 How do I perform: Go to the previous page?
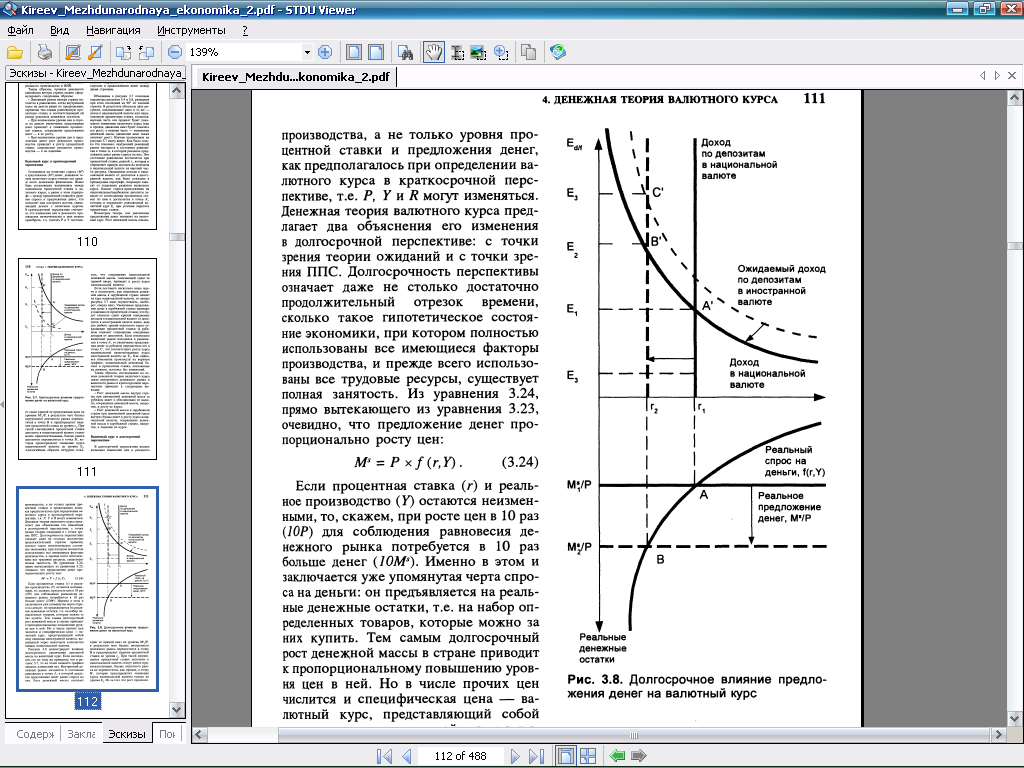click(407, 756)
